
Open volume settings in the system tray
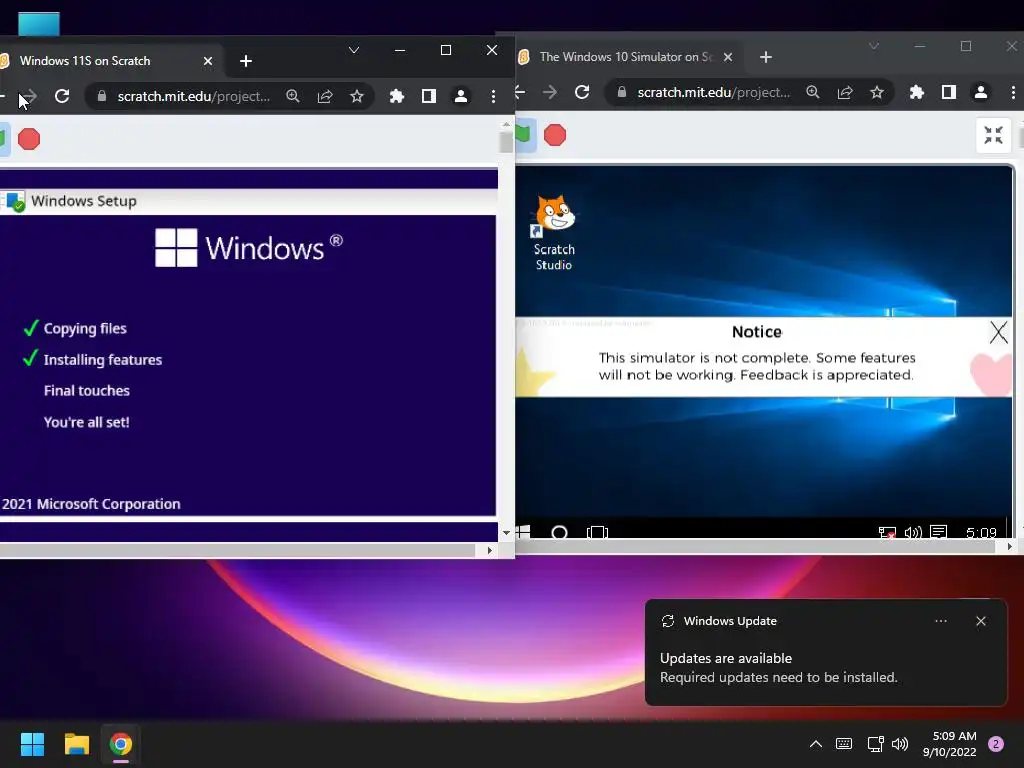point(900,744)
